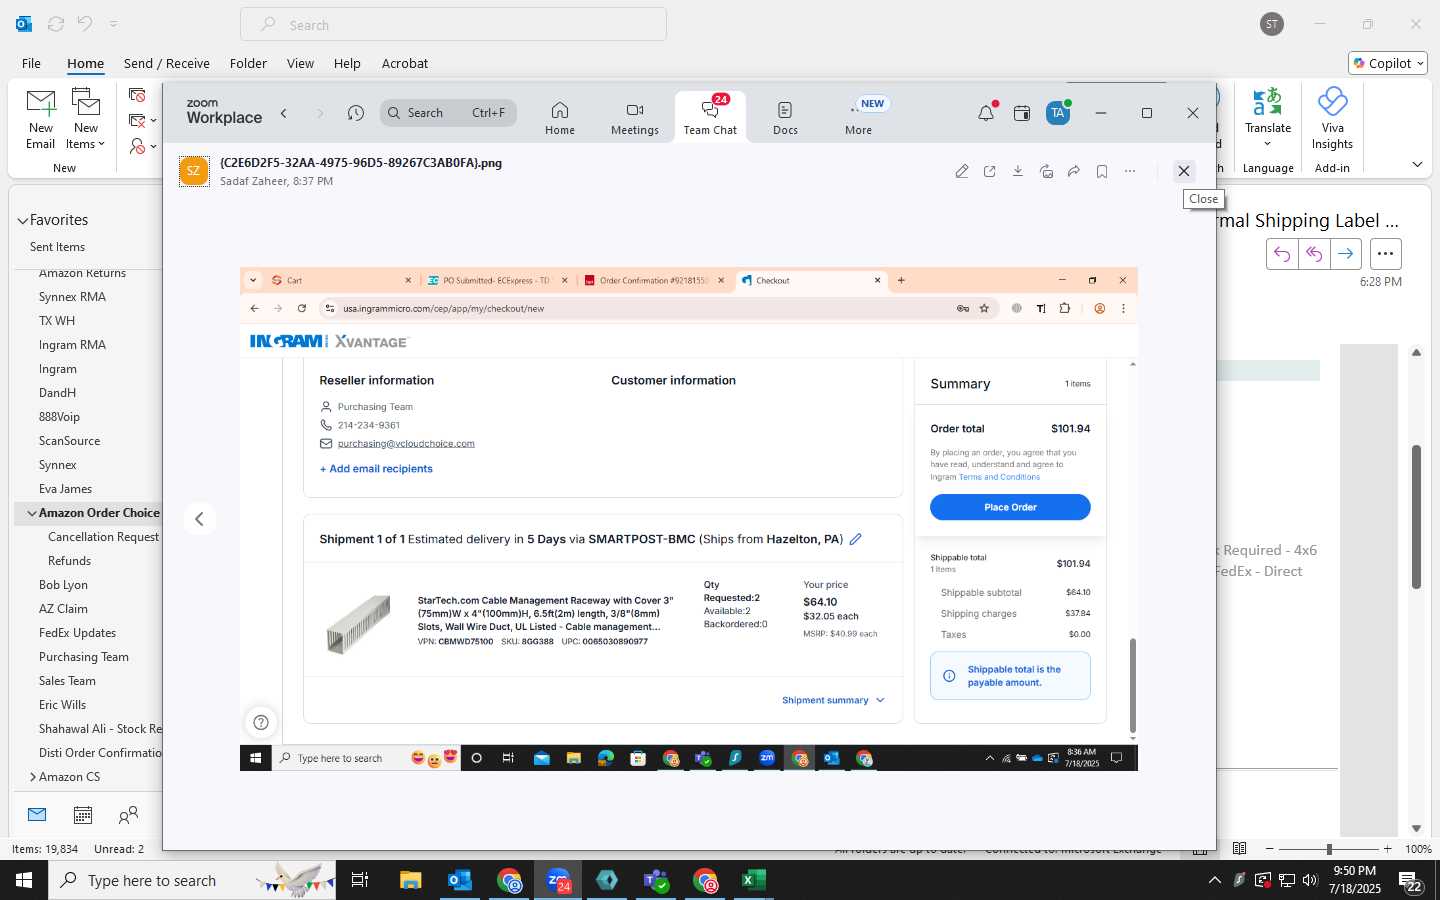The image size is (1440, 900).
Task: Open the Eva James folder
Action: (65, 489)
